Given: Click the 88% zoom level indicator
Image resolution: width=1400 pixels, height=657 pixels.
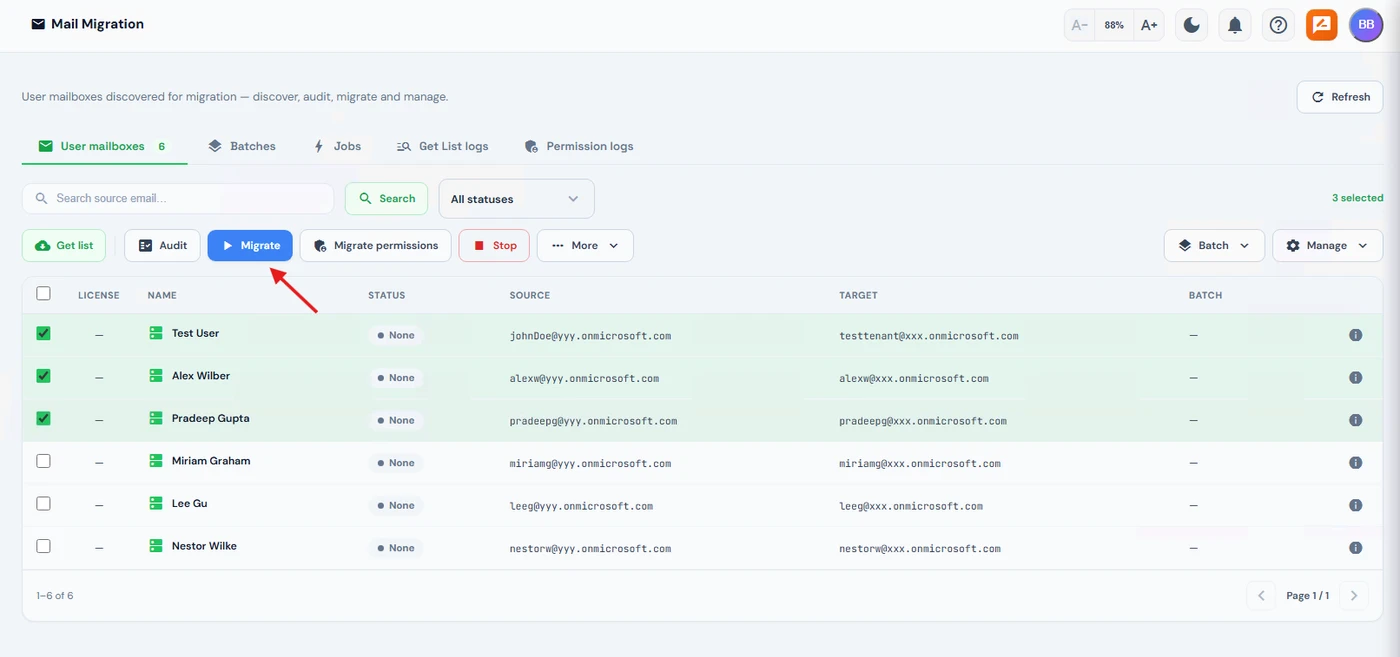Looking at the screenshot, I should (1114, 25).
